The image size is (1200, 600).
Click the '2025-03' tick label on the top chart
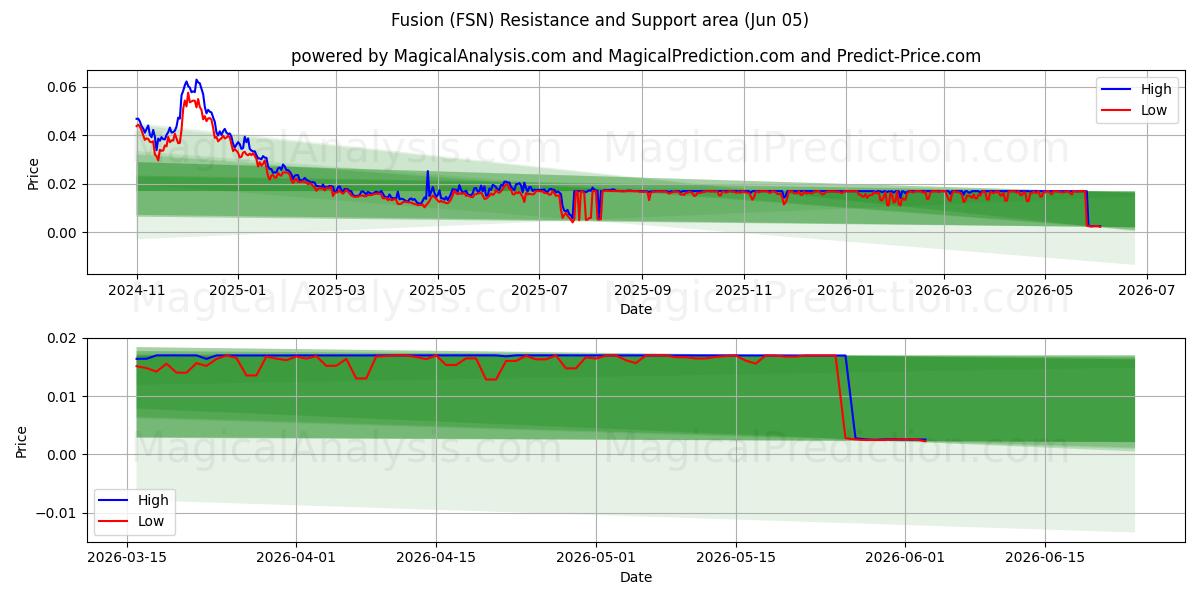pyautogui.click(x=336, y=289)
